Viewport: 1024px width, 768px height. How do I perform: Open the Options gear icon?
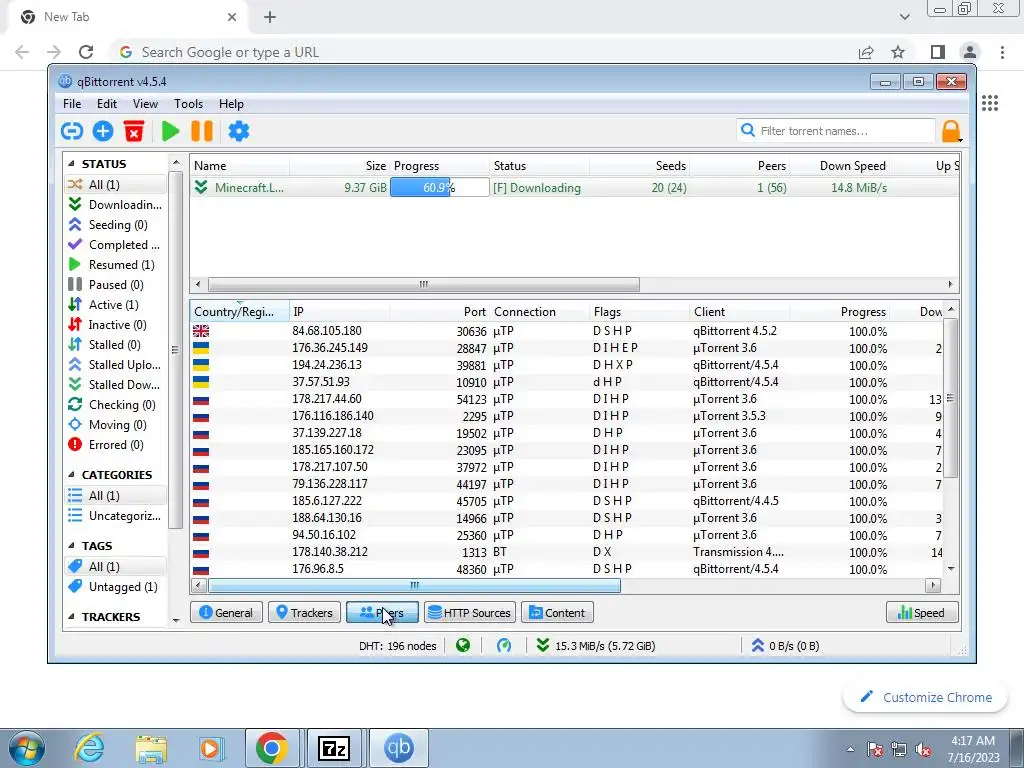[238, 131]
